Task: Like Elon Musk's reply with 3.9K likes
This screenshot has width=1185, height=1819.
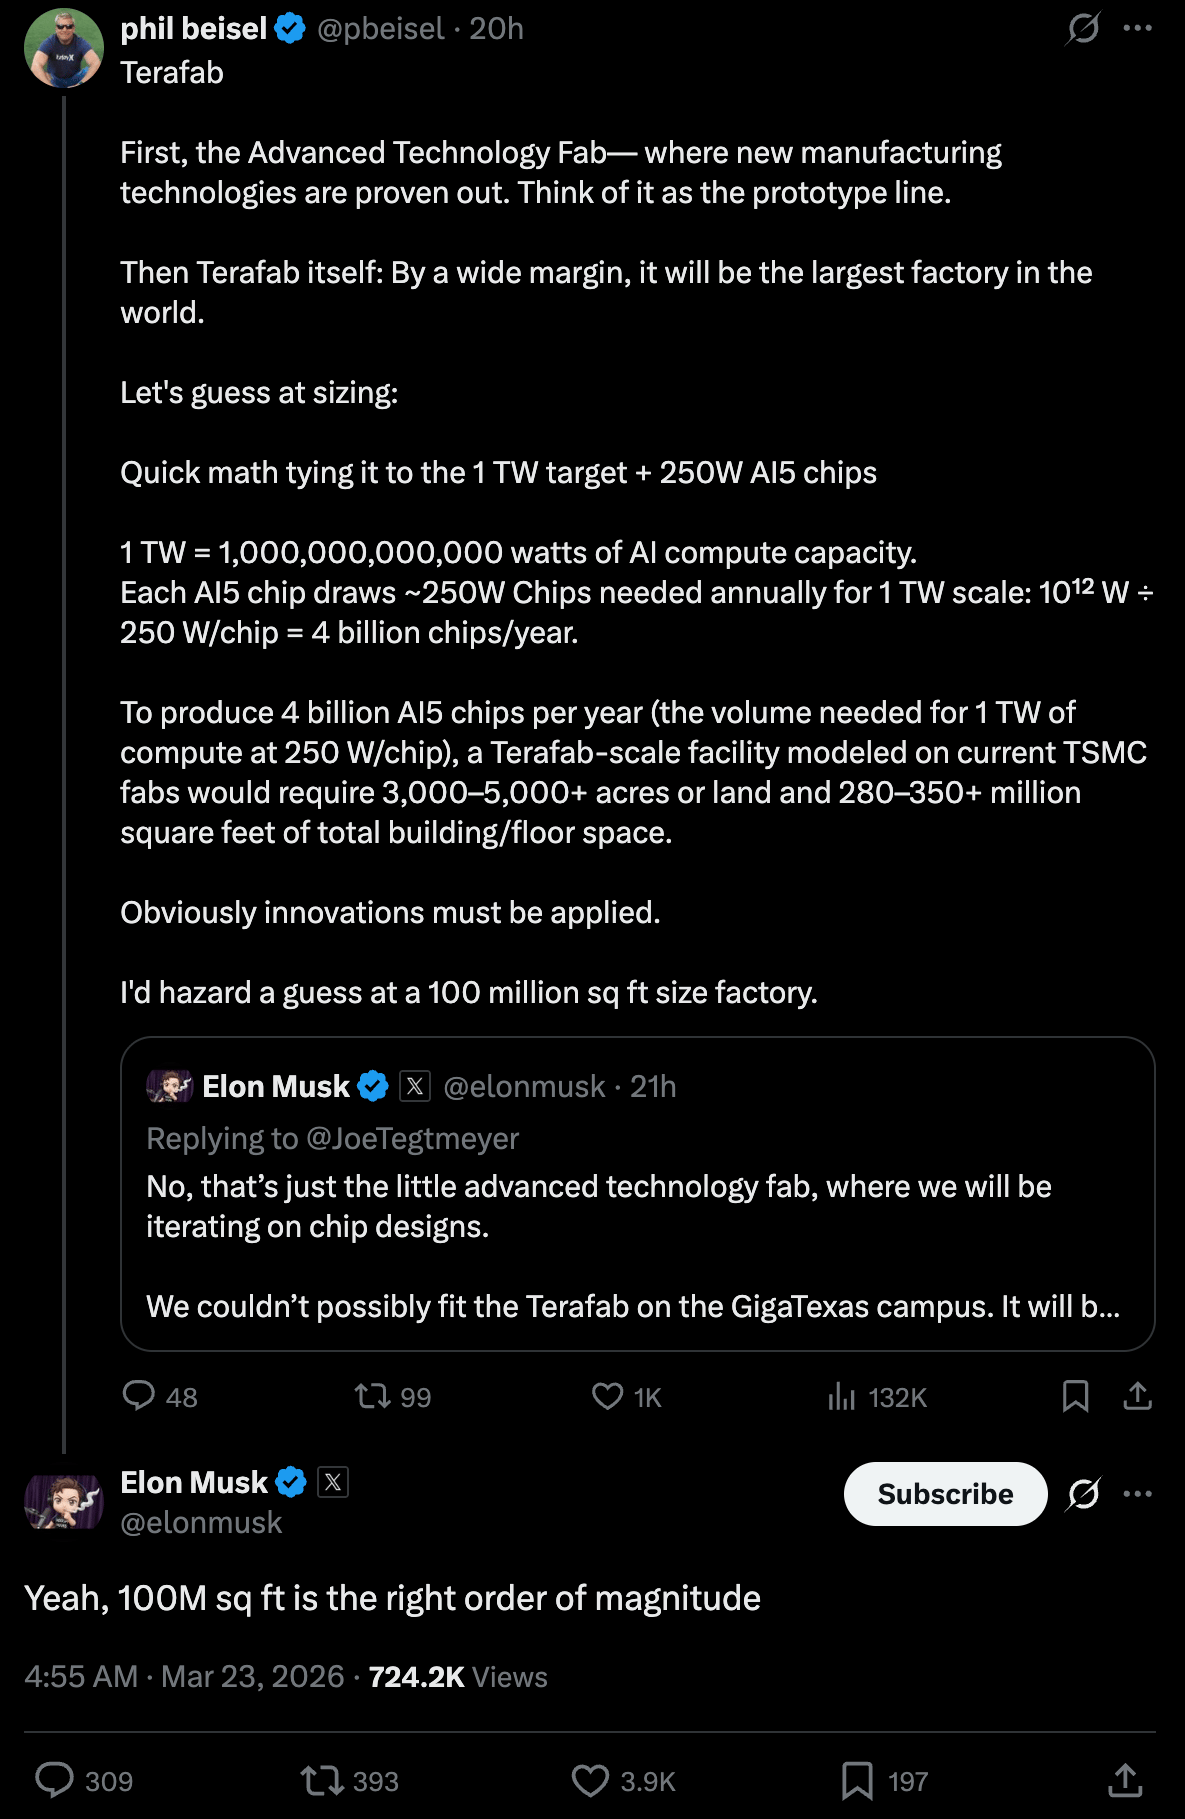Action: tap(590, 1780)
